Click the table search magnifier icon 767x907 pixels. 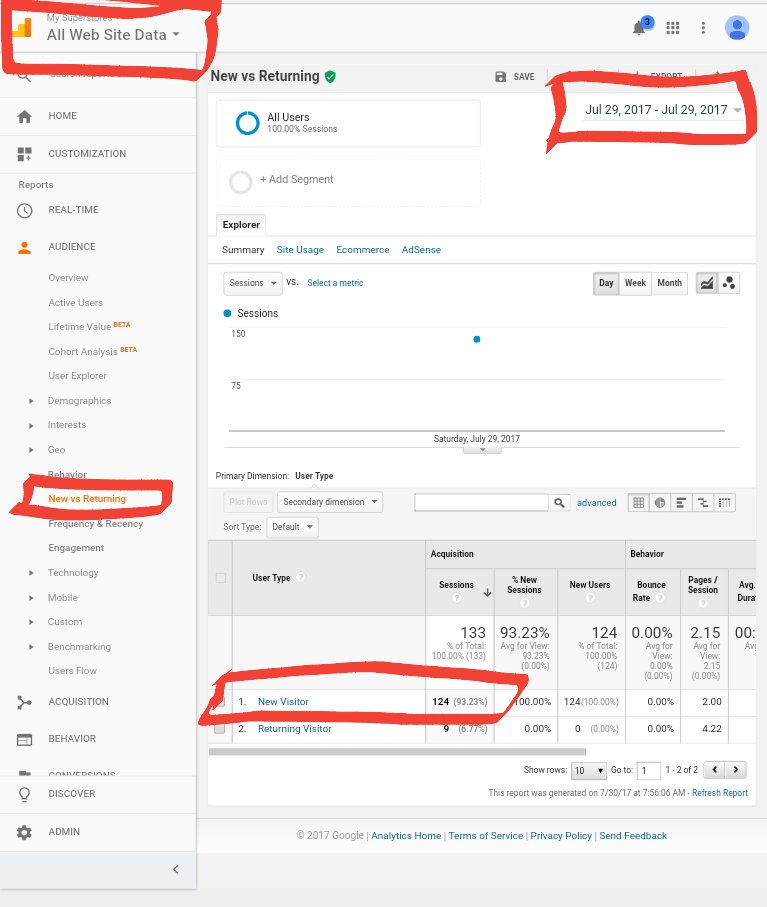tap(559, 503)
